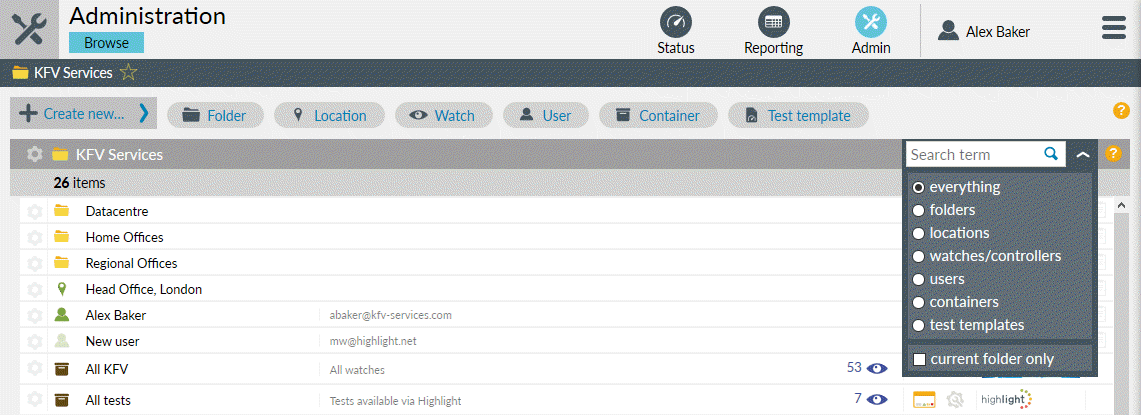
Task: Open the hamburger main menu
Action: click(x=1113, y=28)
